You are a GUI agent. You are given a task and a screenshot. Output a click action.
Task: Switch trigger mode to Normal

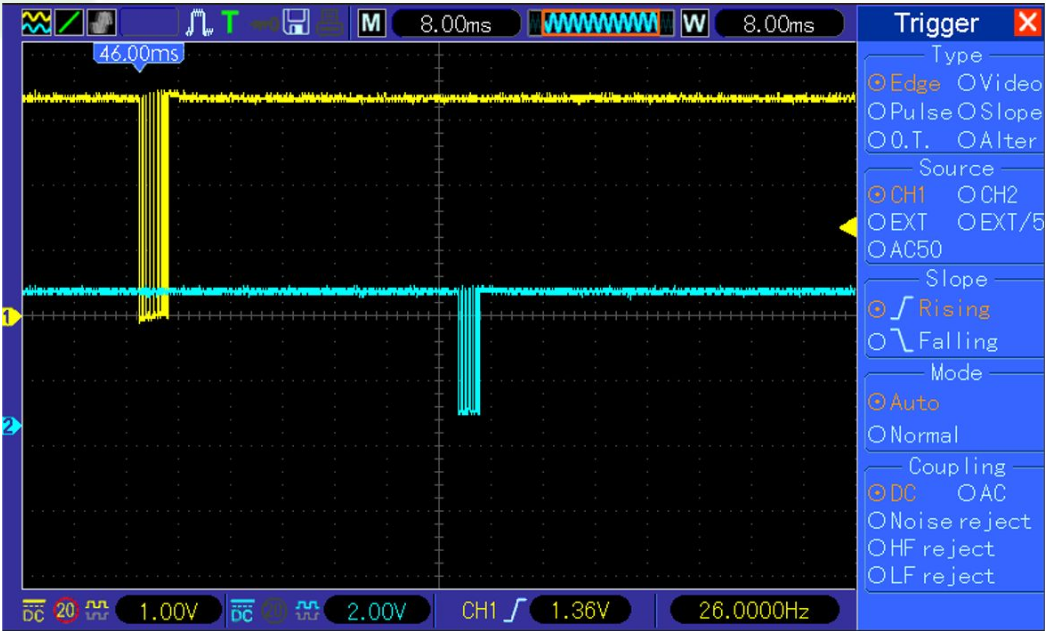914,435
